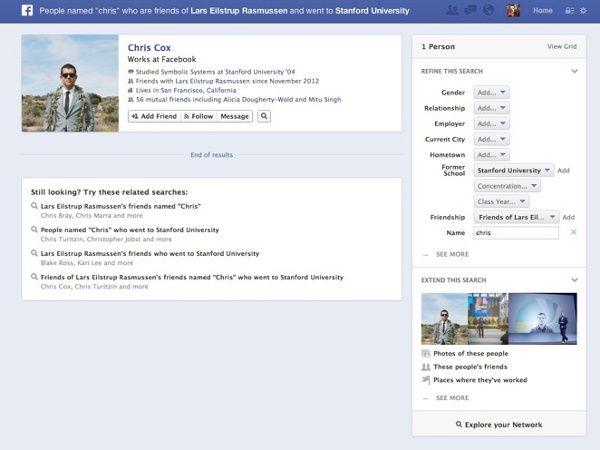Open the Gender filter dropdown
Screen dimensions: 600x450
tap(492, 92)
